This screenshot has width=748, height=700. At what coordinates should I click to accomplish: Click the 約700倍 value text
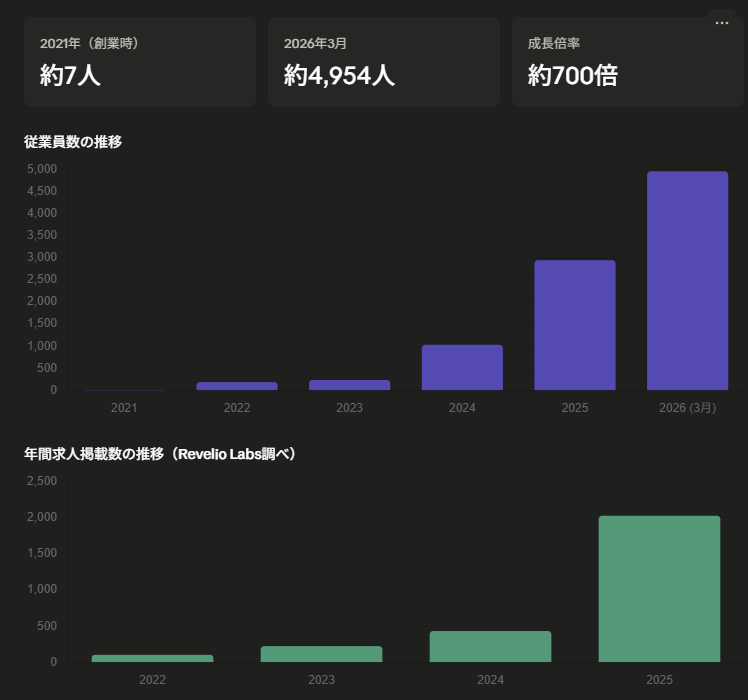[x=573, y=75]
